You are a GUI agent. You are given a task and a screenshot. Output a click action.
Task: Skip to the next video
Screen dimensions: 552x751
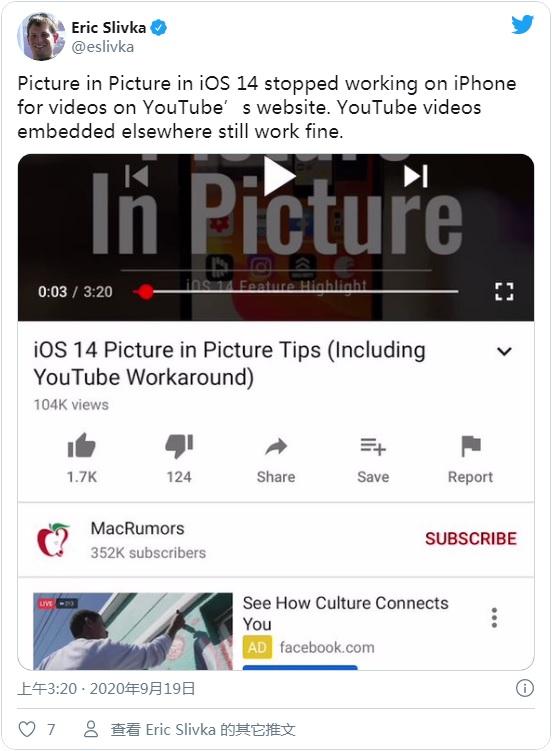point(416,176)
